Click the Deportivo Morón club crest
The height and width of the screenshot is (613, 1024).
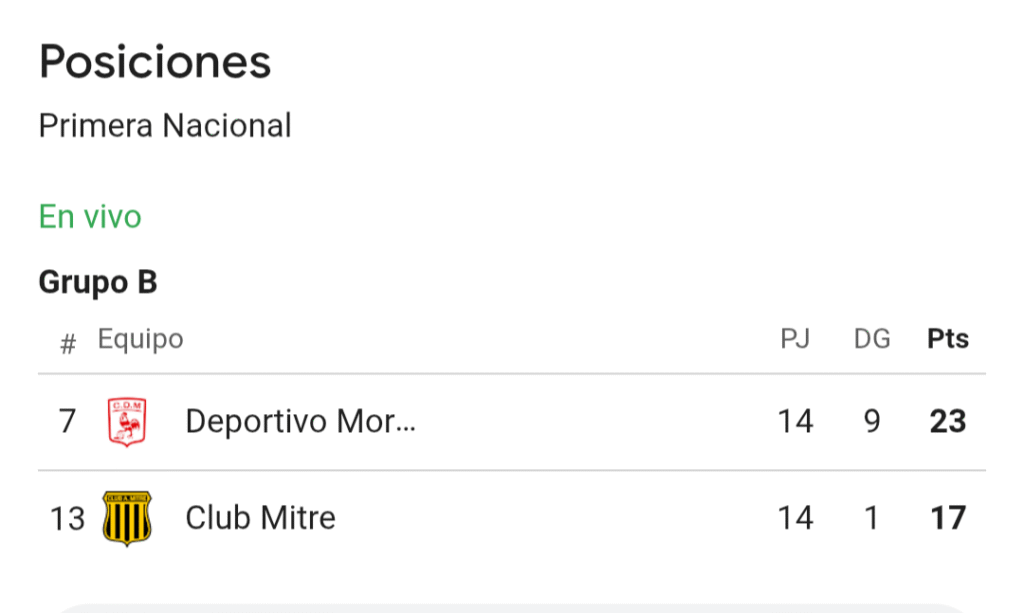point(127,422)
